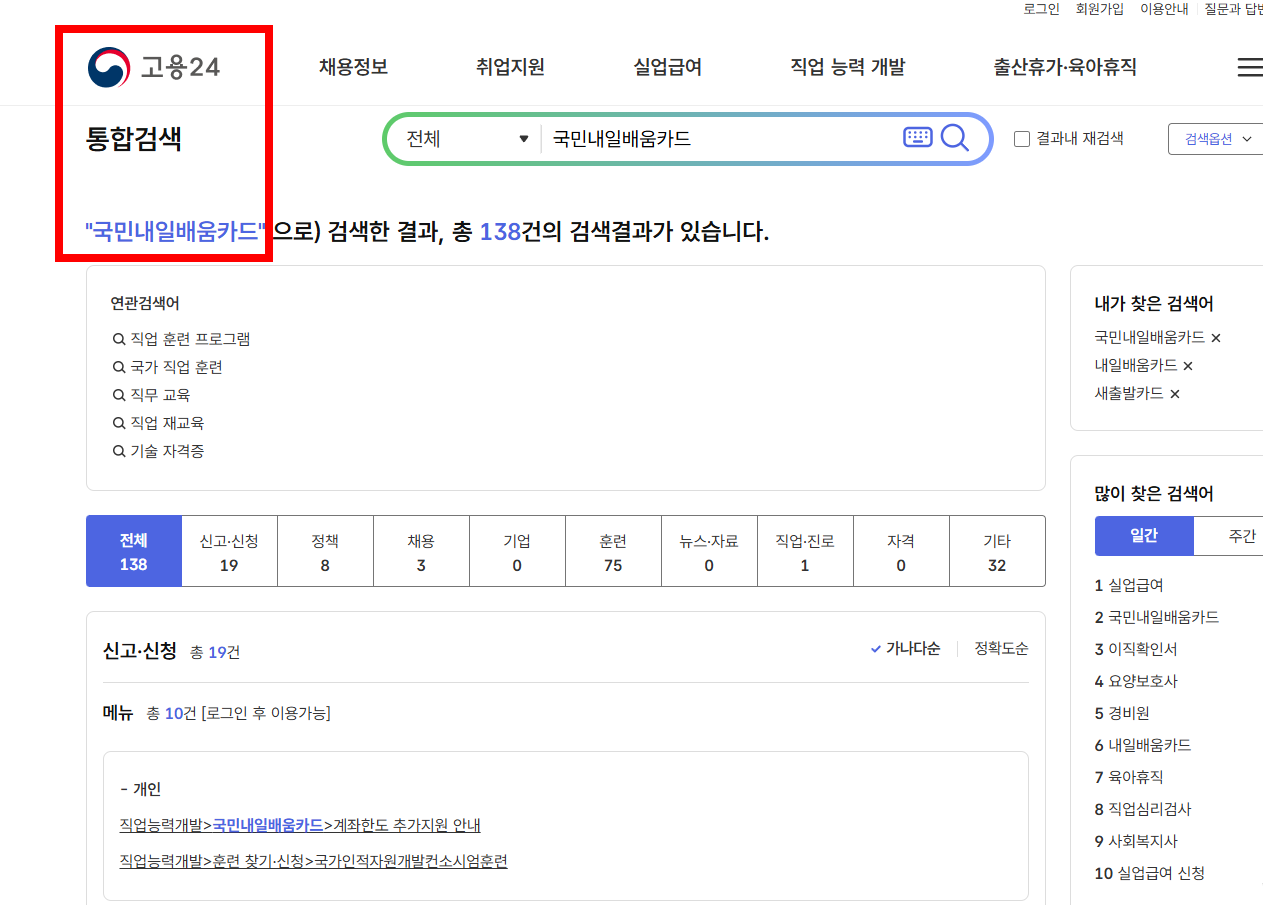Screen dimensions: 1263x905
Task: Click the 이용안내 link
Action: click(x=1164, y=9)
